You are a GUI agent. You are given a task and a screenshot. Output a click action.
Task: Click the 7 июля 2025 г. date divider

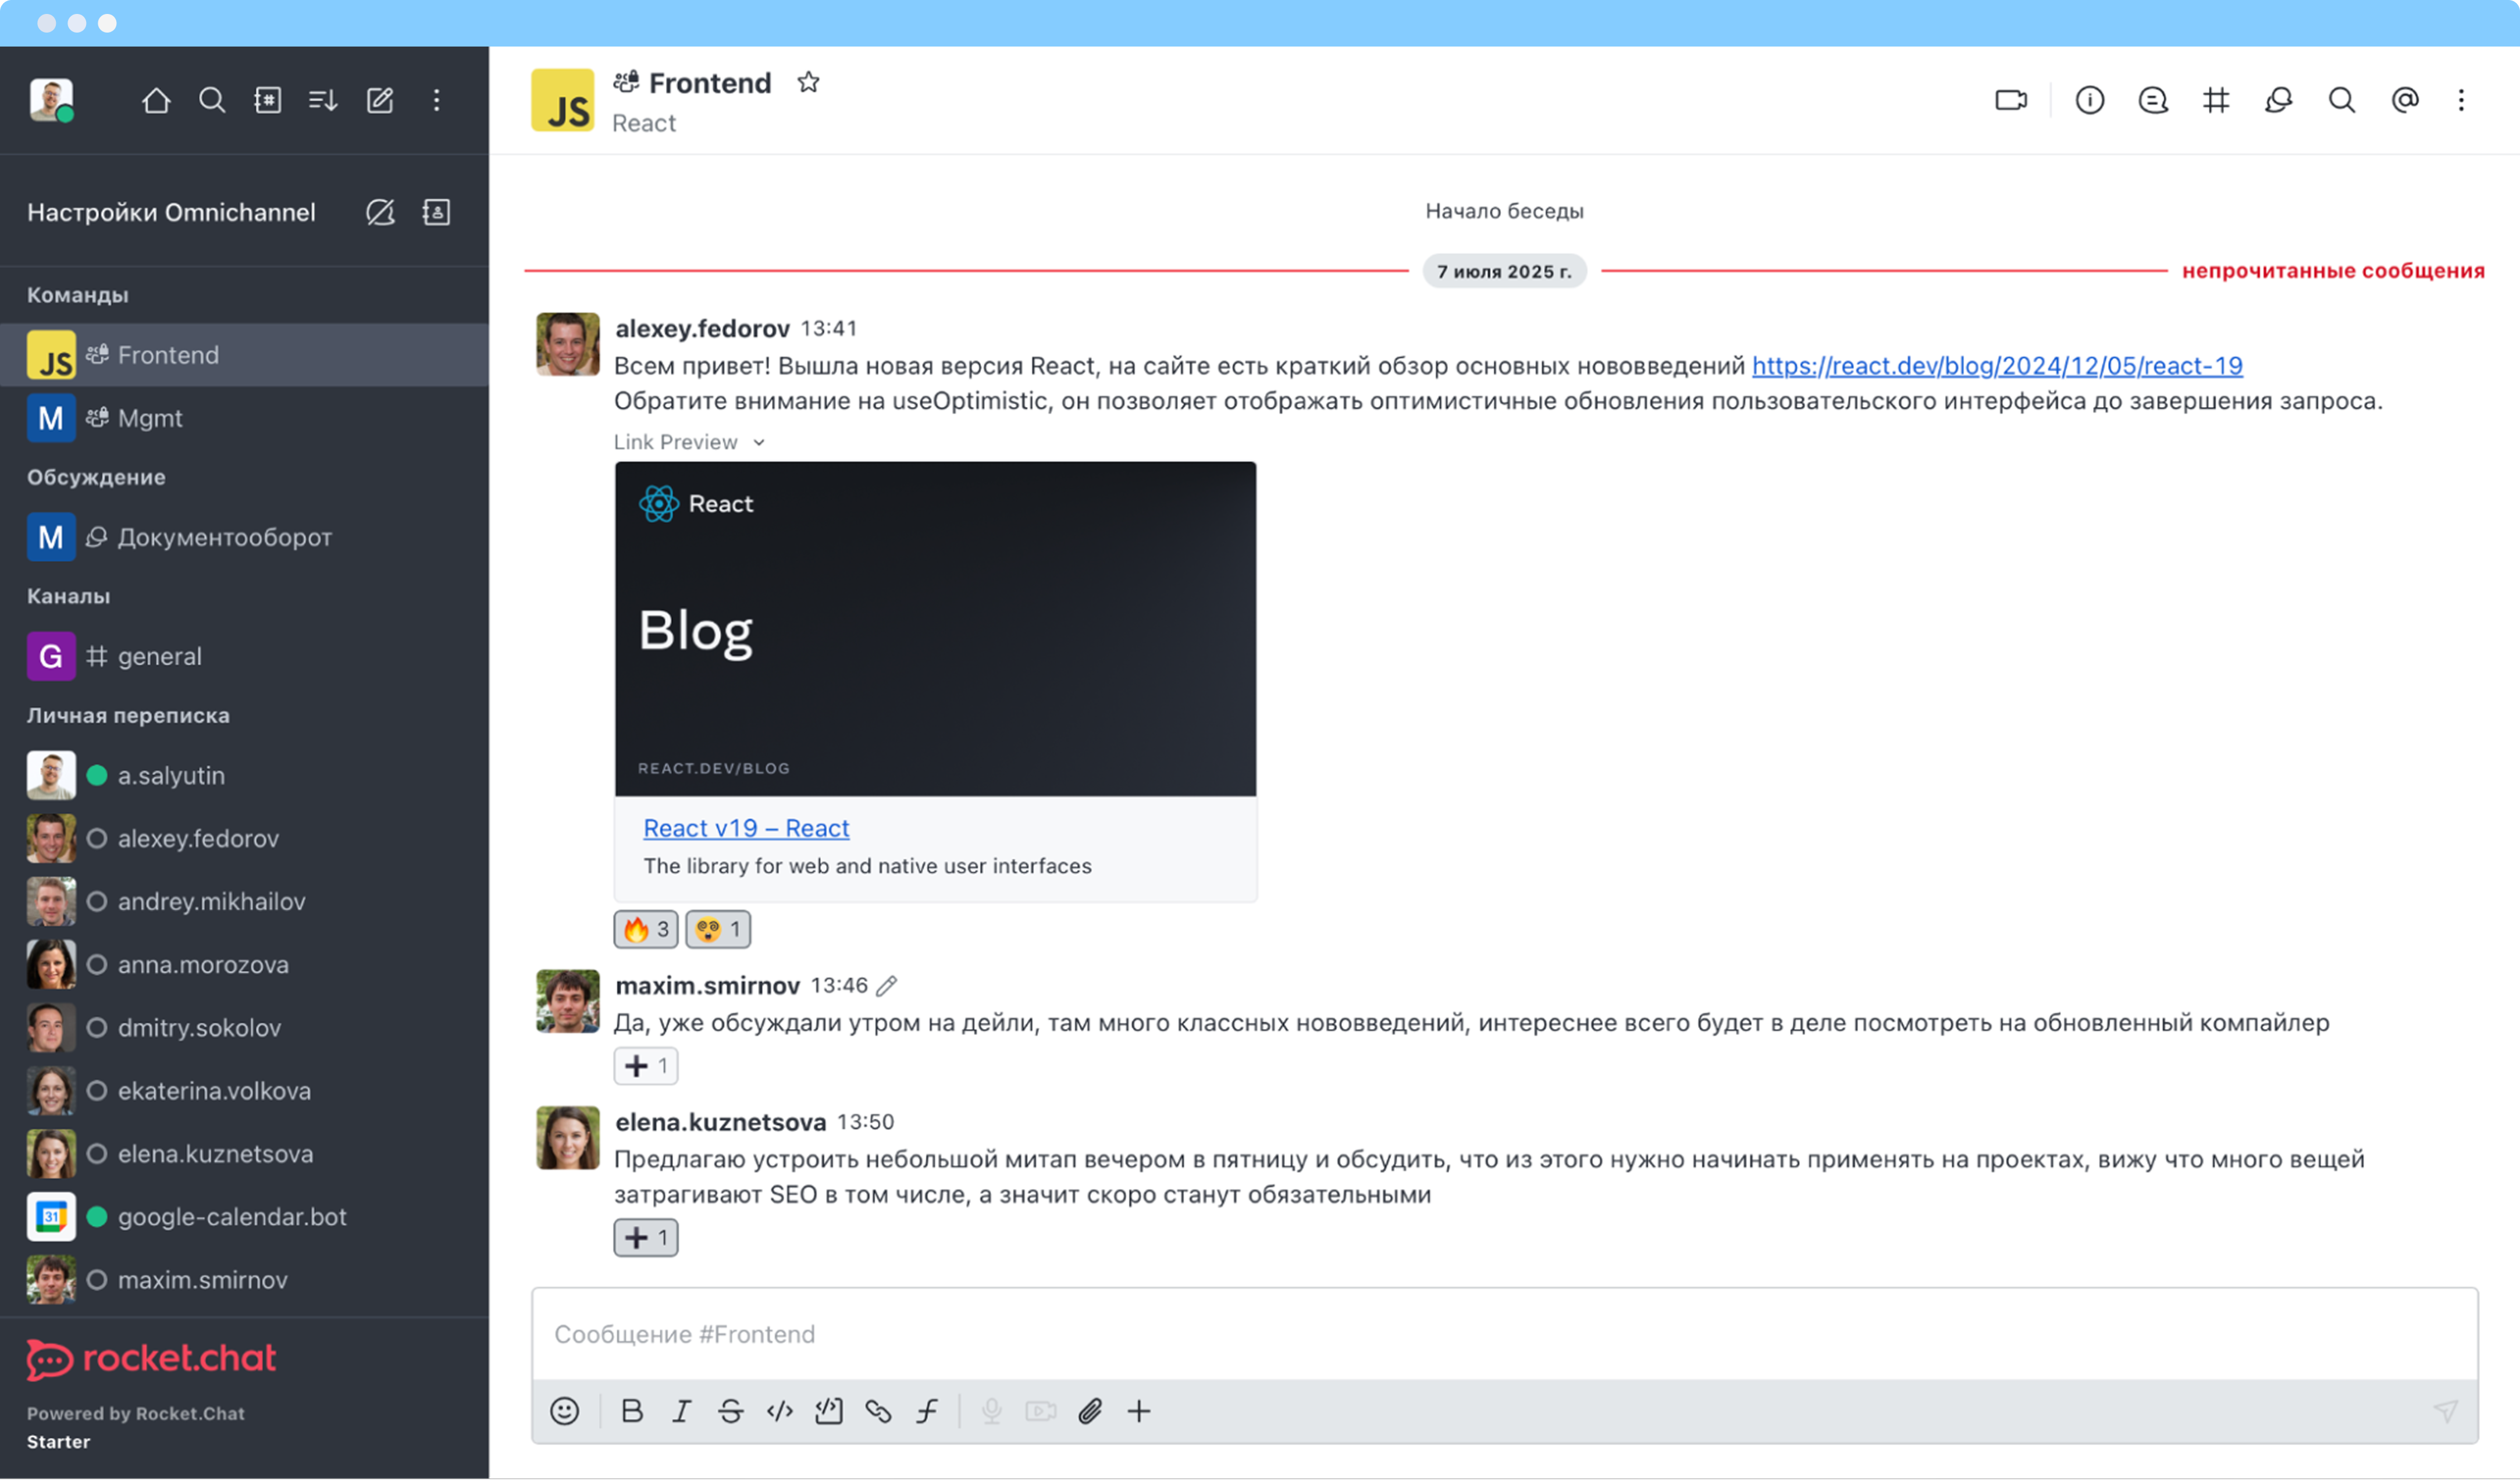[x=1504, y=271]
